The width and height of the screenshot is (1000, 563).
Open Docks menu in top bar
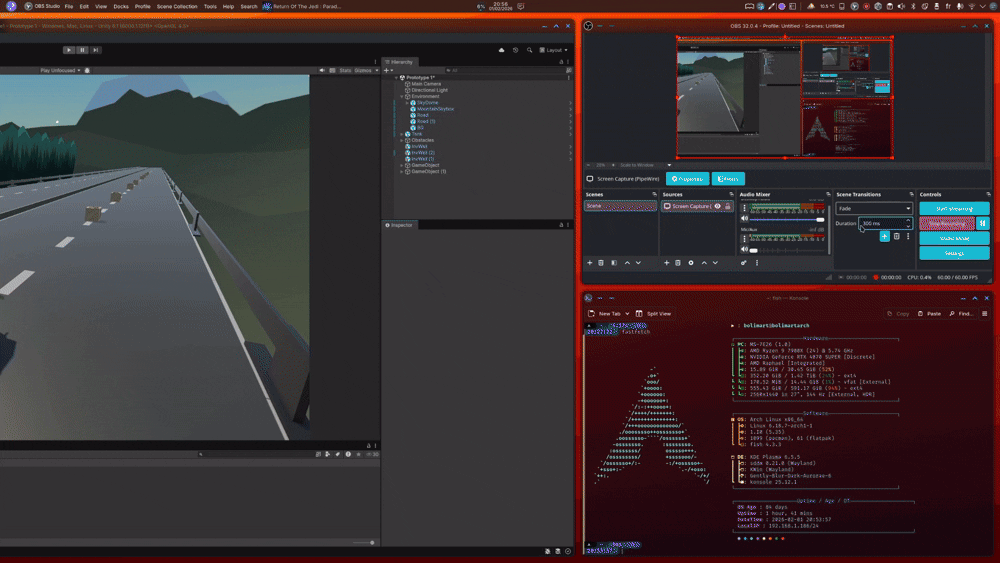[x=121, y=6]
